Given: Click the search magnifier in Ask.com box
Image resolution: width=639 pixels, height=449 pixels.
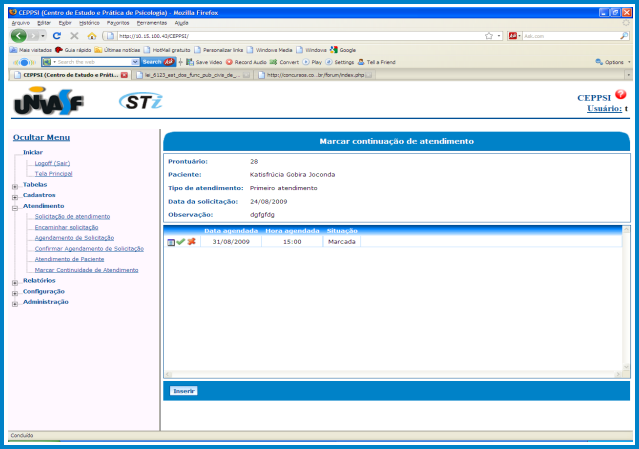Looking at the screenshot, I should [624, 36].
